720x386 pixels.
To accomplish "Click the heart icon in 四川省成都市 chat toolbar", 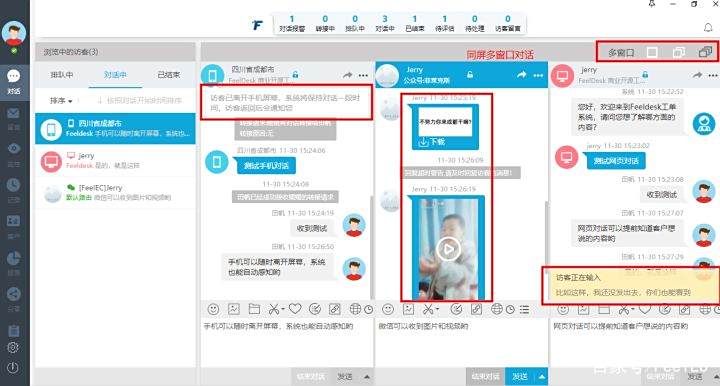I will tap(295, 309).
